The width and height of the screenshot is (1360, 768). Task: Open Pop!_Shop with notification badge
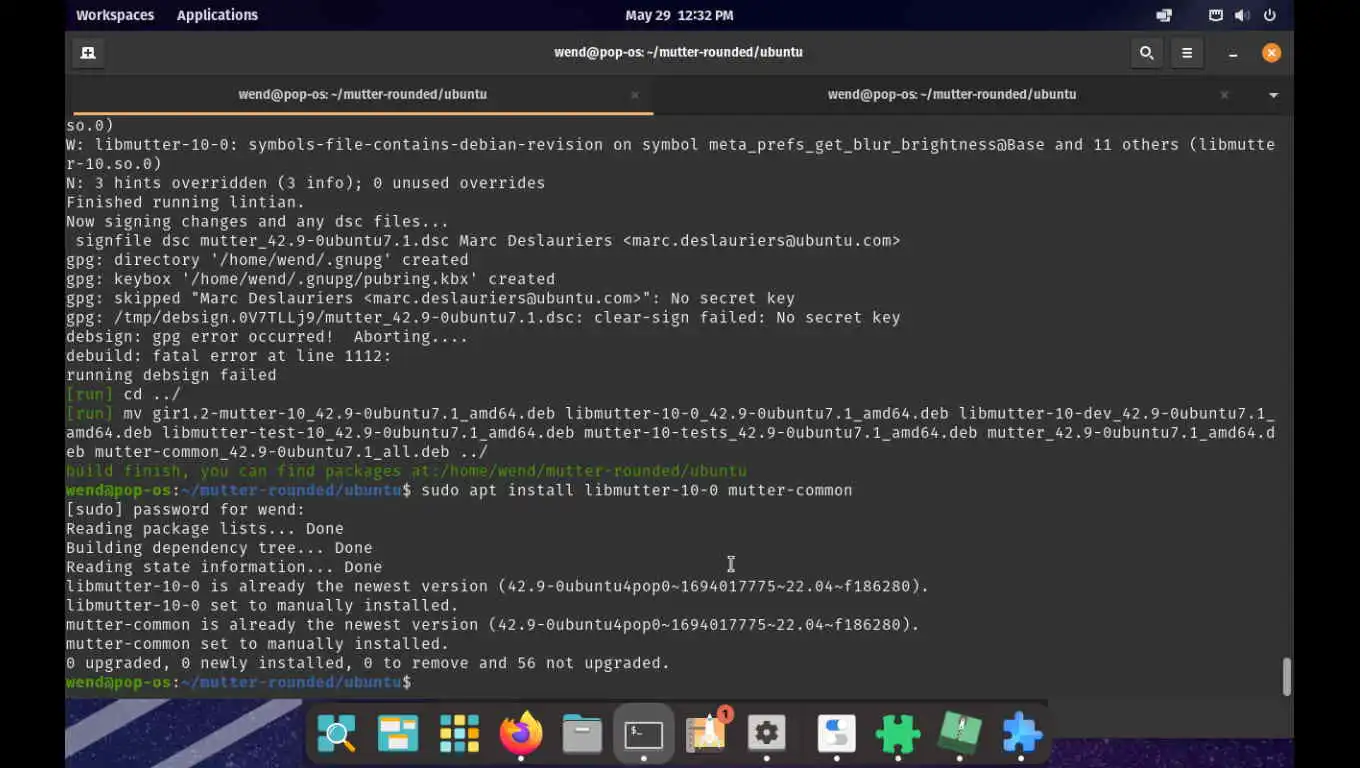coord(707,733)
